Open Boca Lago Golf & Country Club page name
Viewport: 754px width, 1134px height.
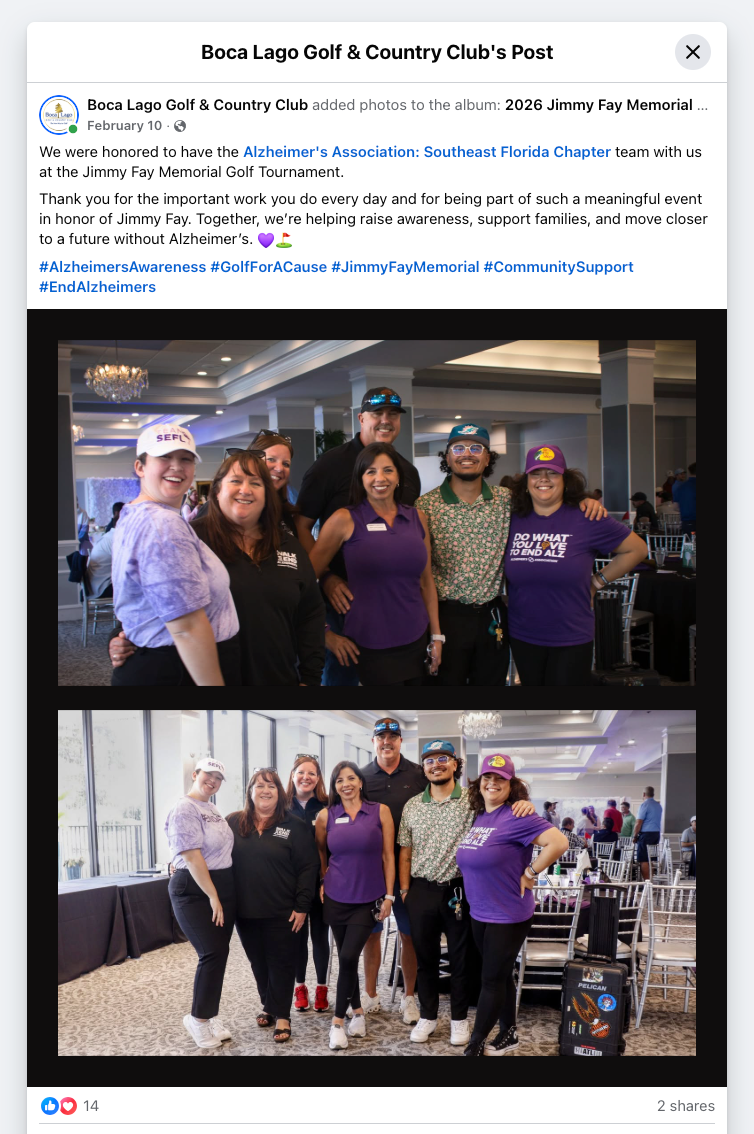point(197,105)
